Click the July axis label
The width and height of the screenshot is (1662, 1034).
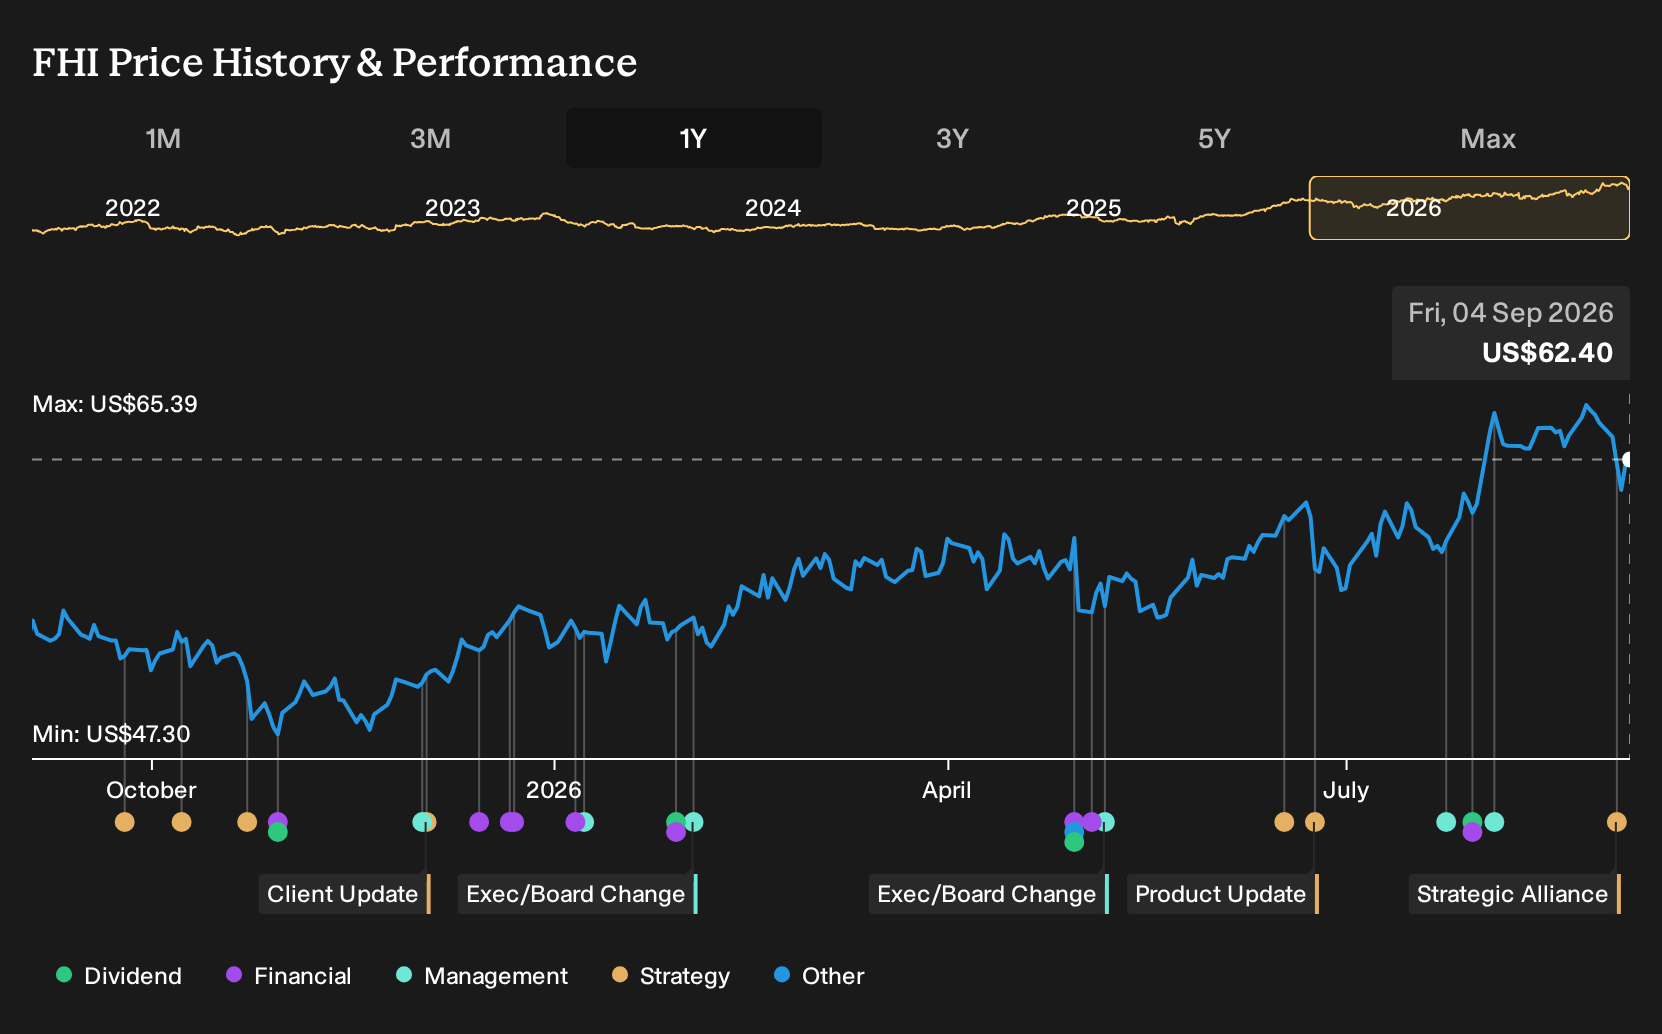[x=1346, y=790]
